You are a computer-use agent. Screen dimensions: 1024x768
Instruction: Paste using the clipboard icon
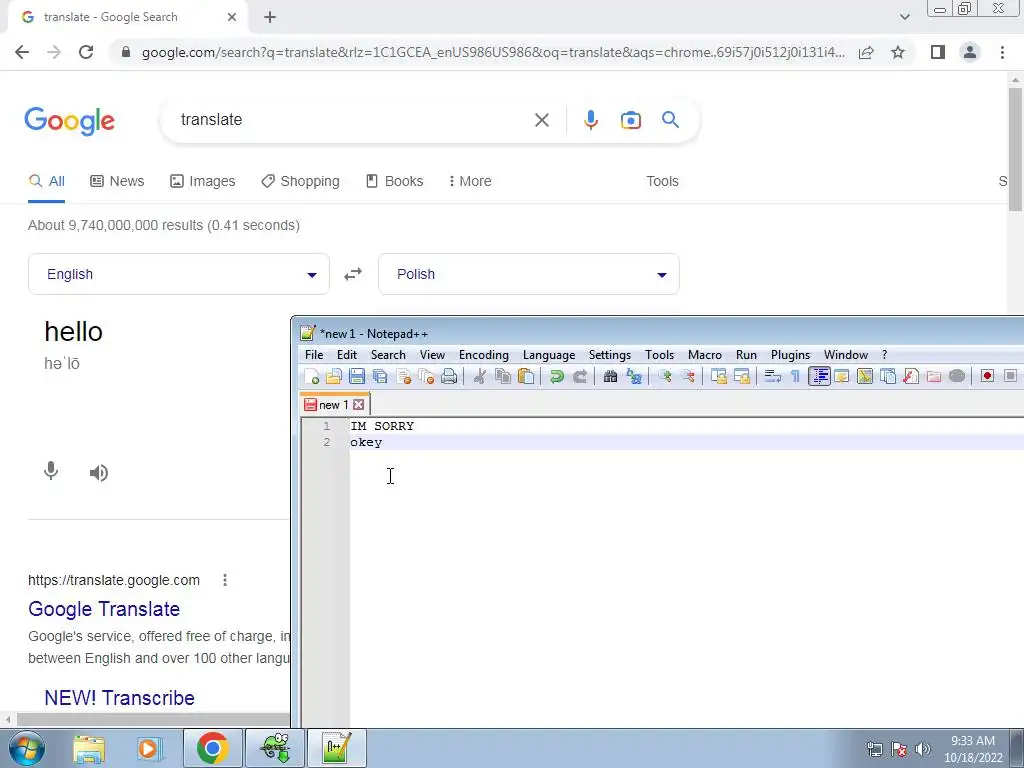[x=526, y=376]
